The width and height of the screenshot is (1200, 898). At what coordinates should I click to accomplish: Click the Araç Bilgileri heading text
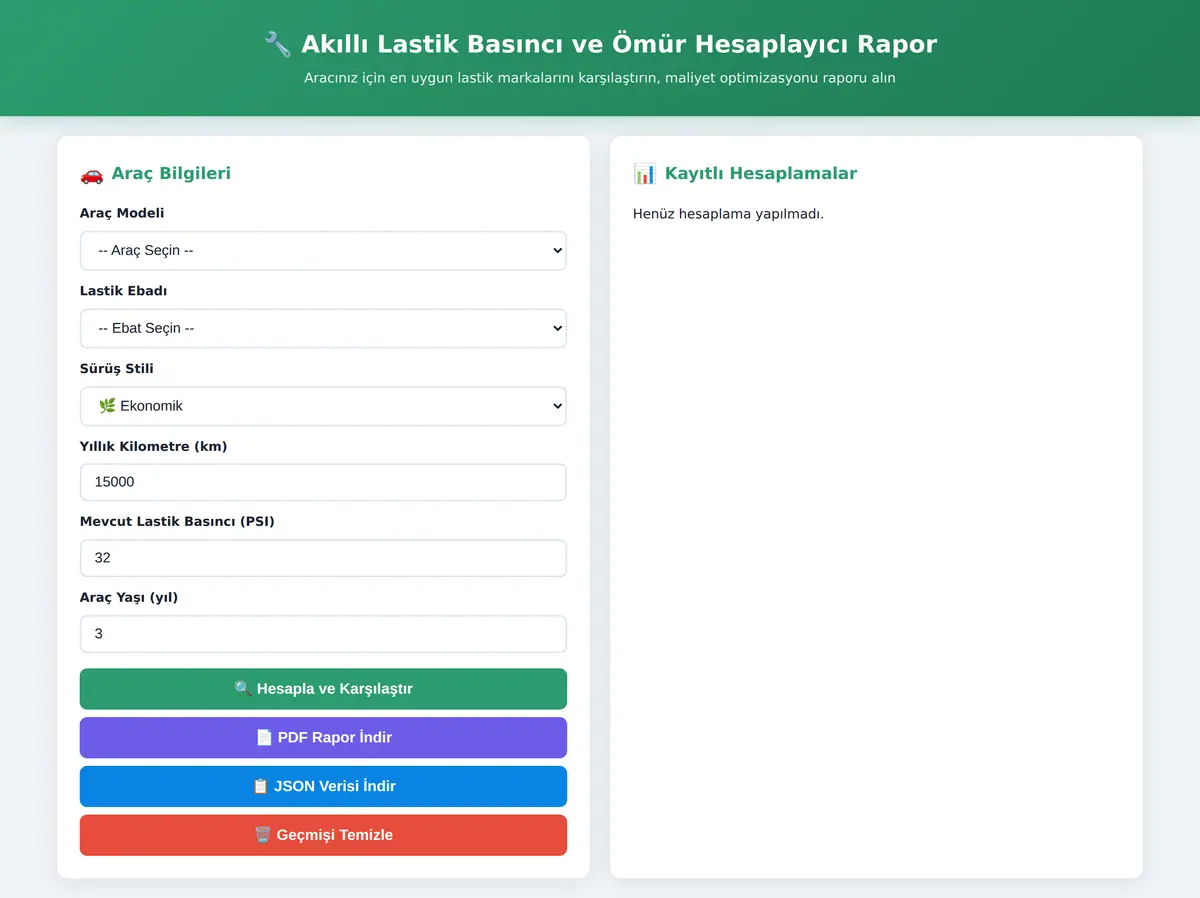[x=171, y=174]
